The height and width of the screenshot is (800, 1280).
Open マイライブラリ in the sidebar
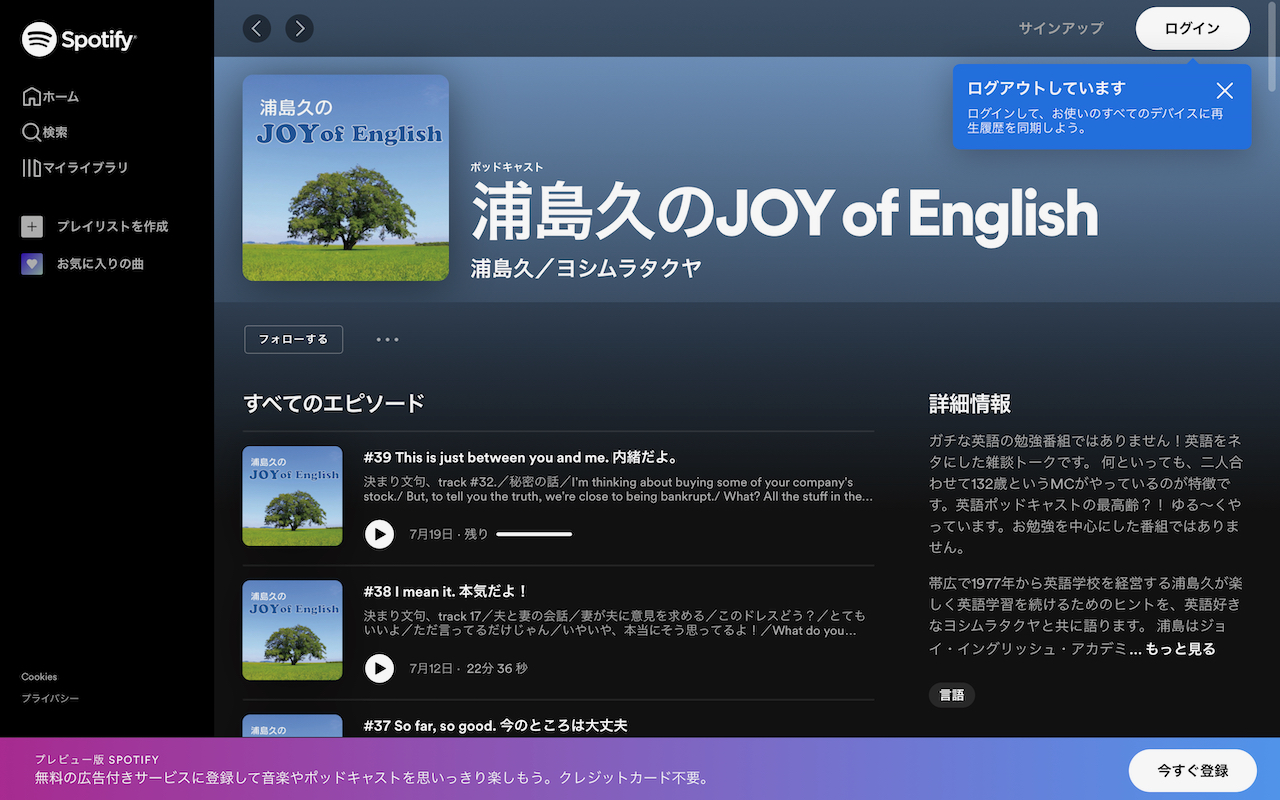click(x=75, y=167)
